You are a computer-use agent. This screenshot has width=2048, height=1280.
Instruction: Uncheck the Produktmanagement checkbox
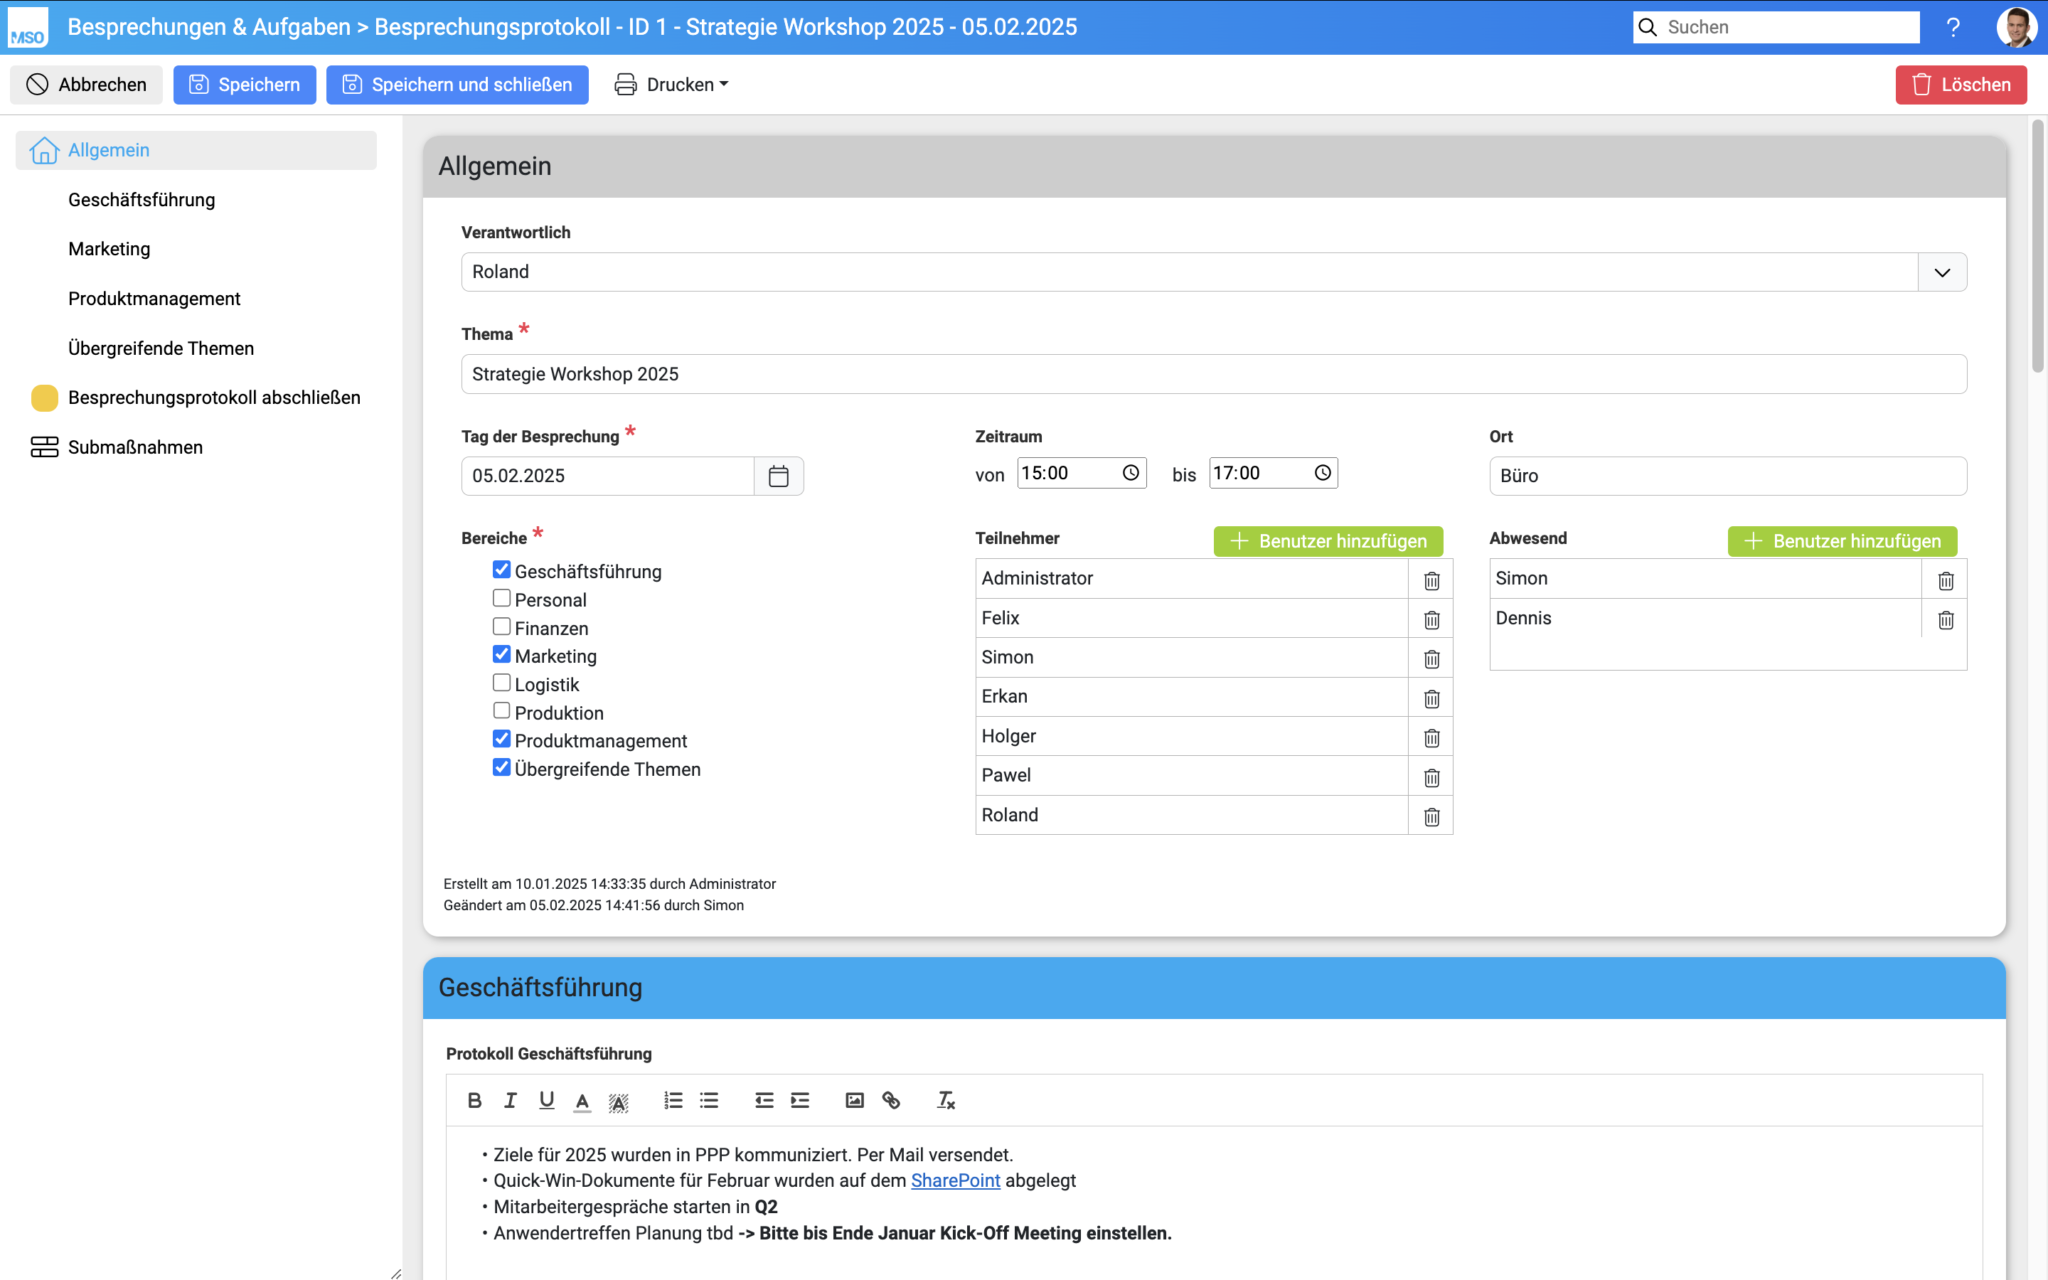coord(502,739)
